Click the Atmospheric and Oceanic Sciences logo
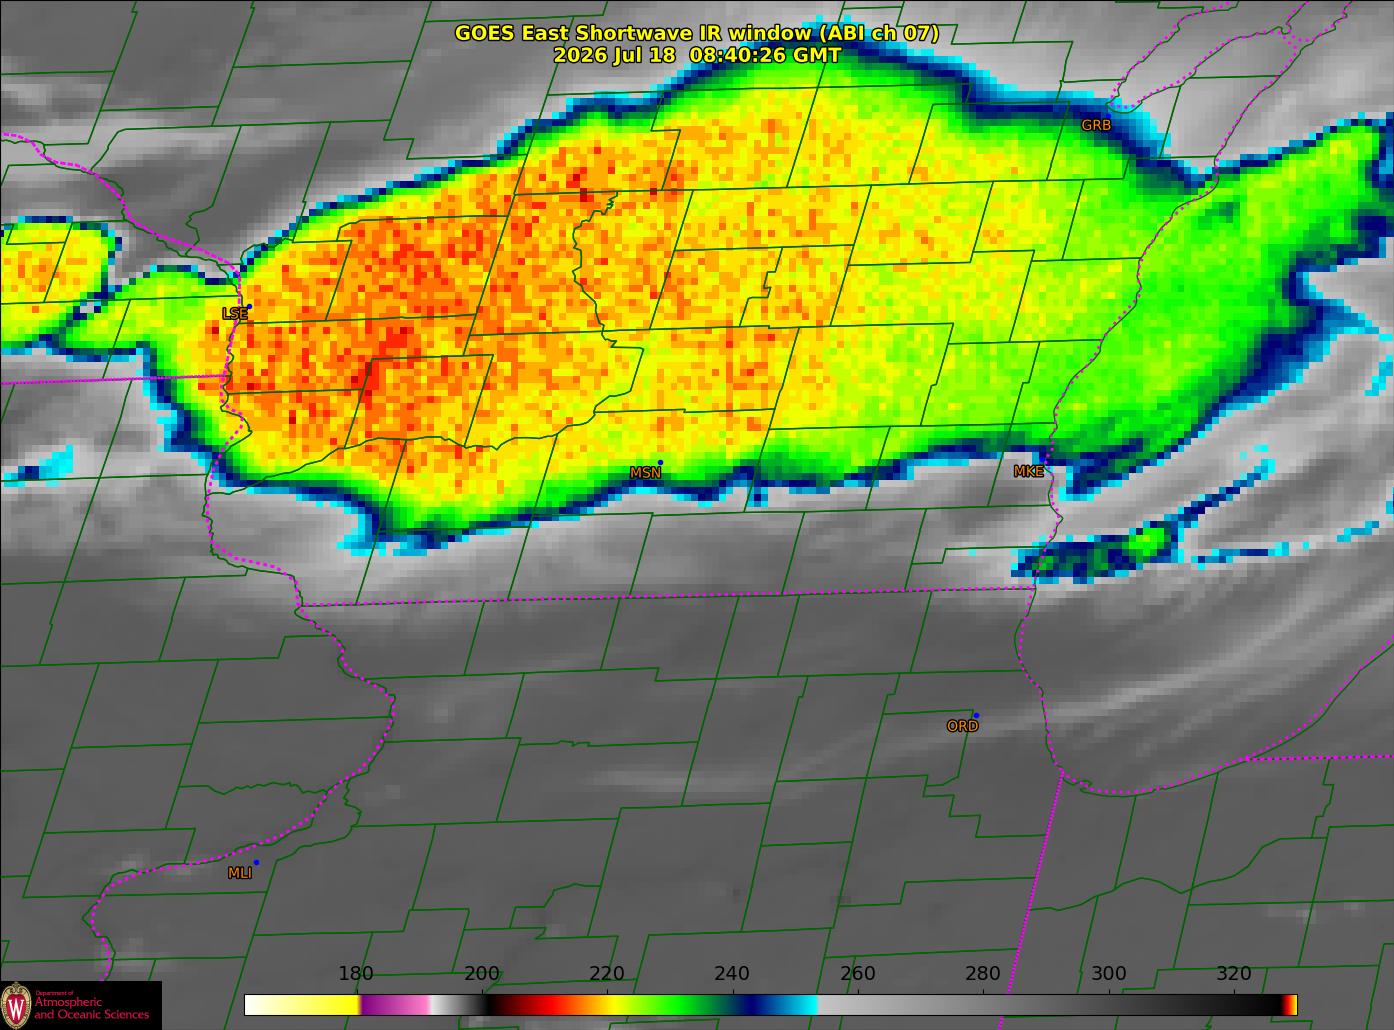 pyautogui.click(x=80, y=1004)
